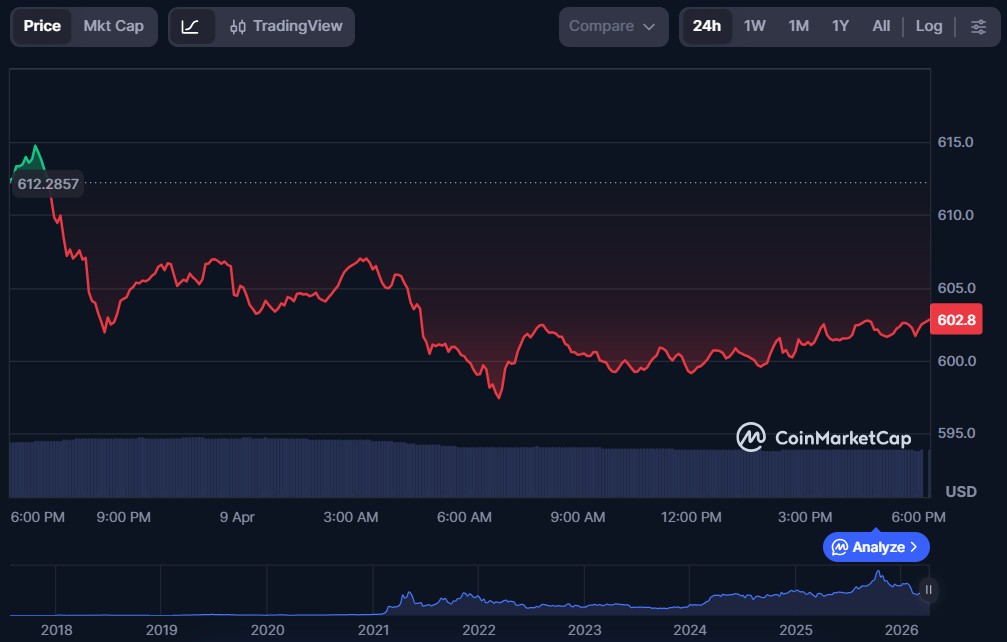Screen dimensions: 1007x642
Task: Show the 1M time range
Action: point(798,27)
